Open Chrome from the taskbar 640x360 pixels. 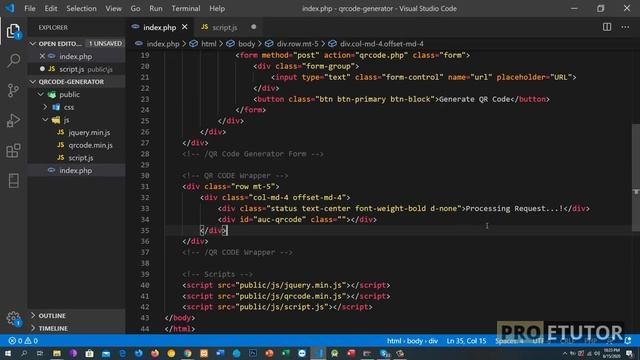[x=187, y=353]
